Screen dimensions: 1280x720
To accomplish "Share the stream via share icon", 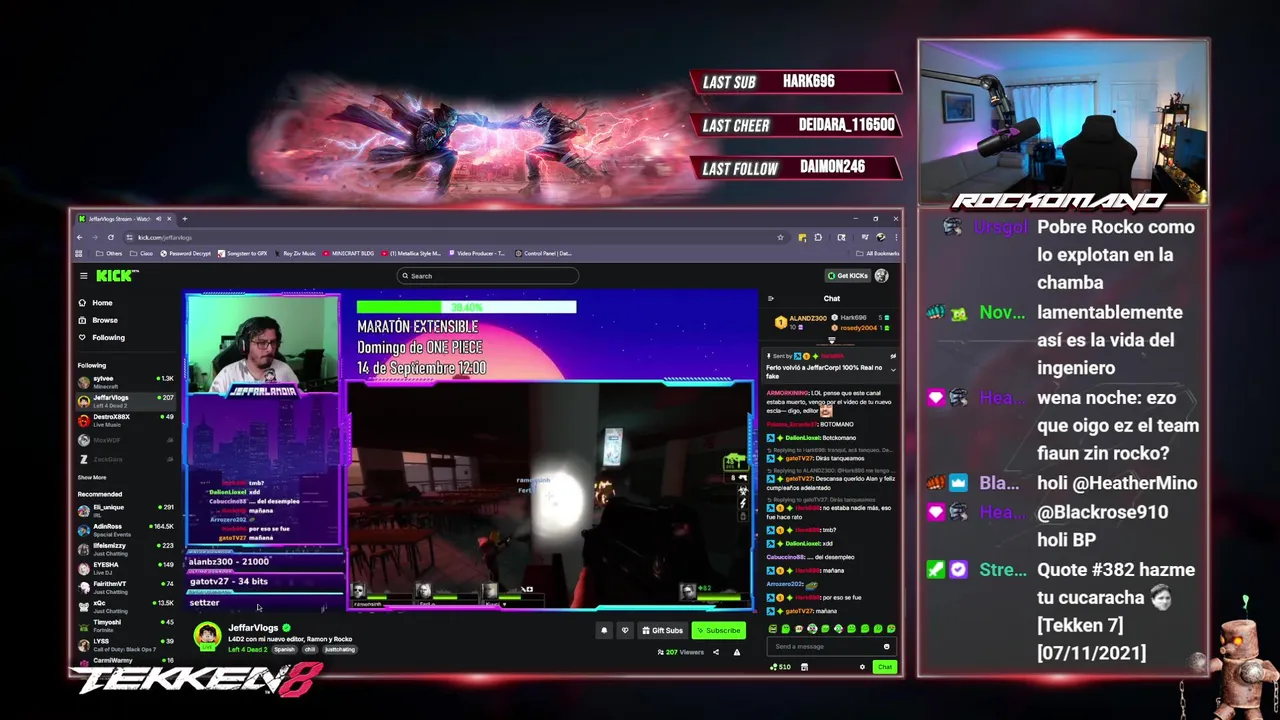I will [716, 652].
